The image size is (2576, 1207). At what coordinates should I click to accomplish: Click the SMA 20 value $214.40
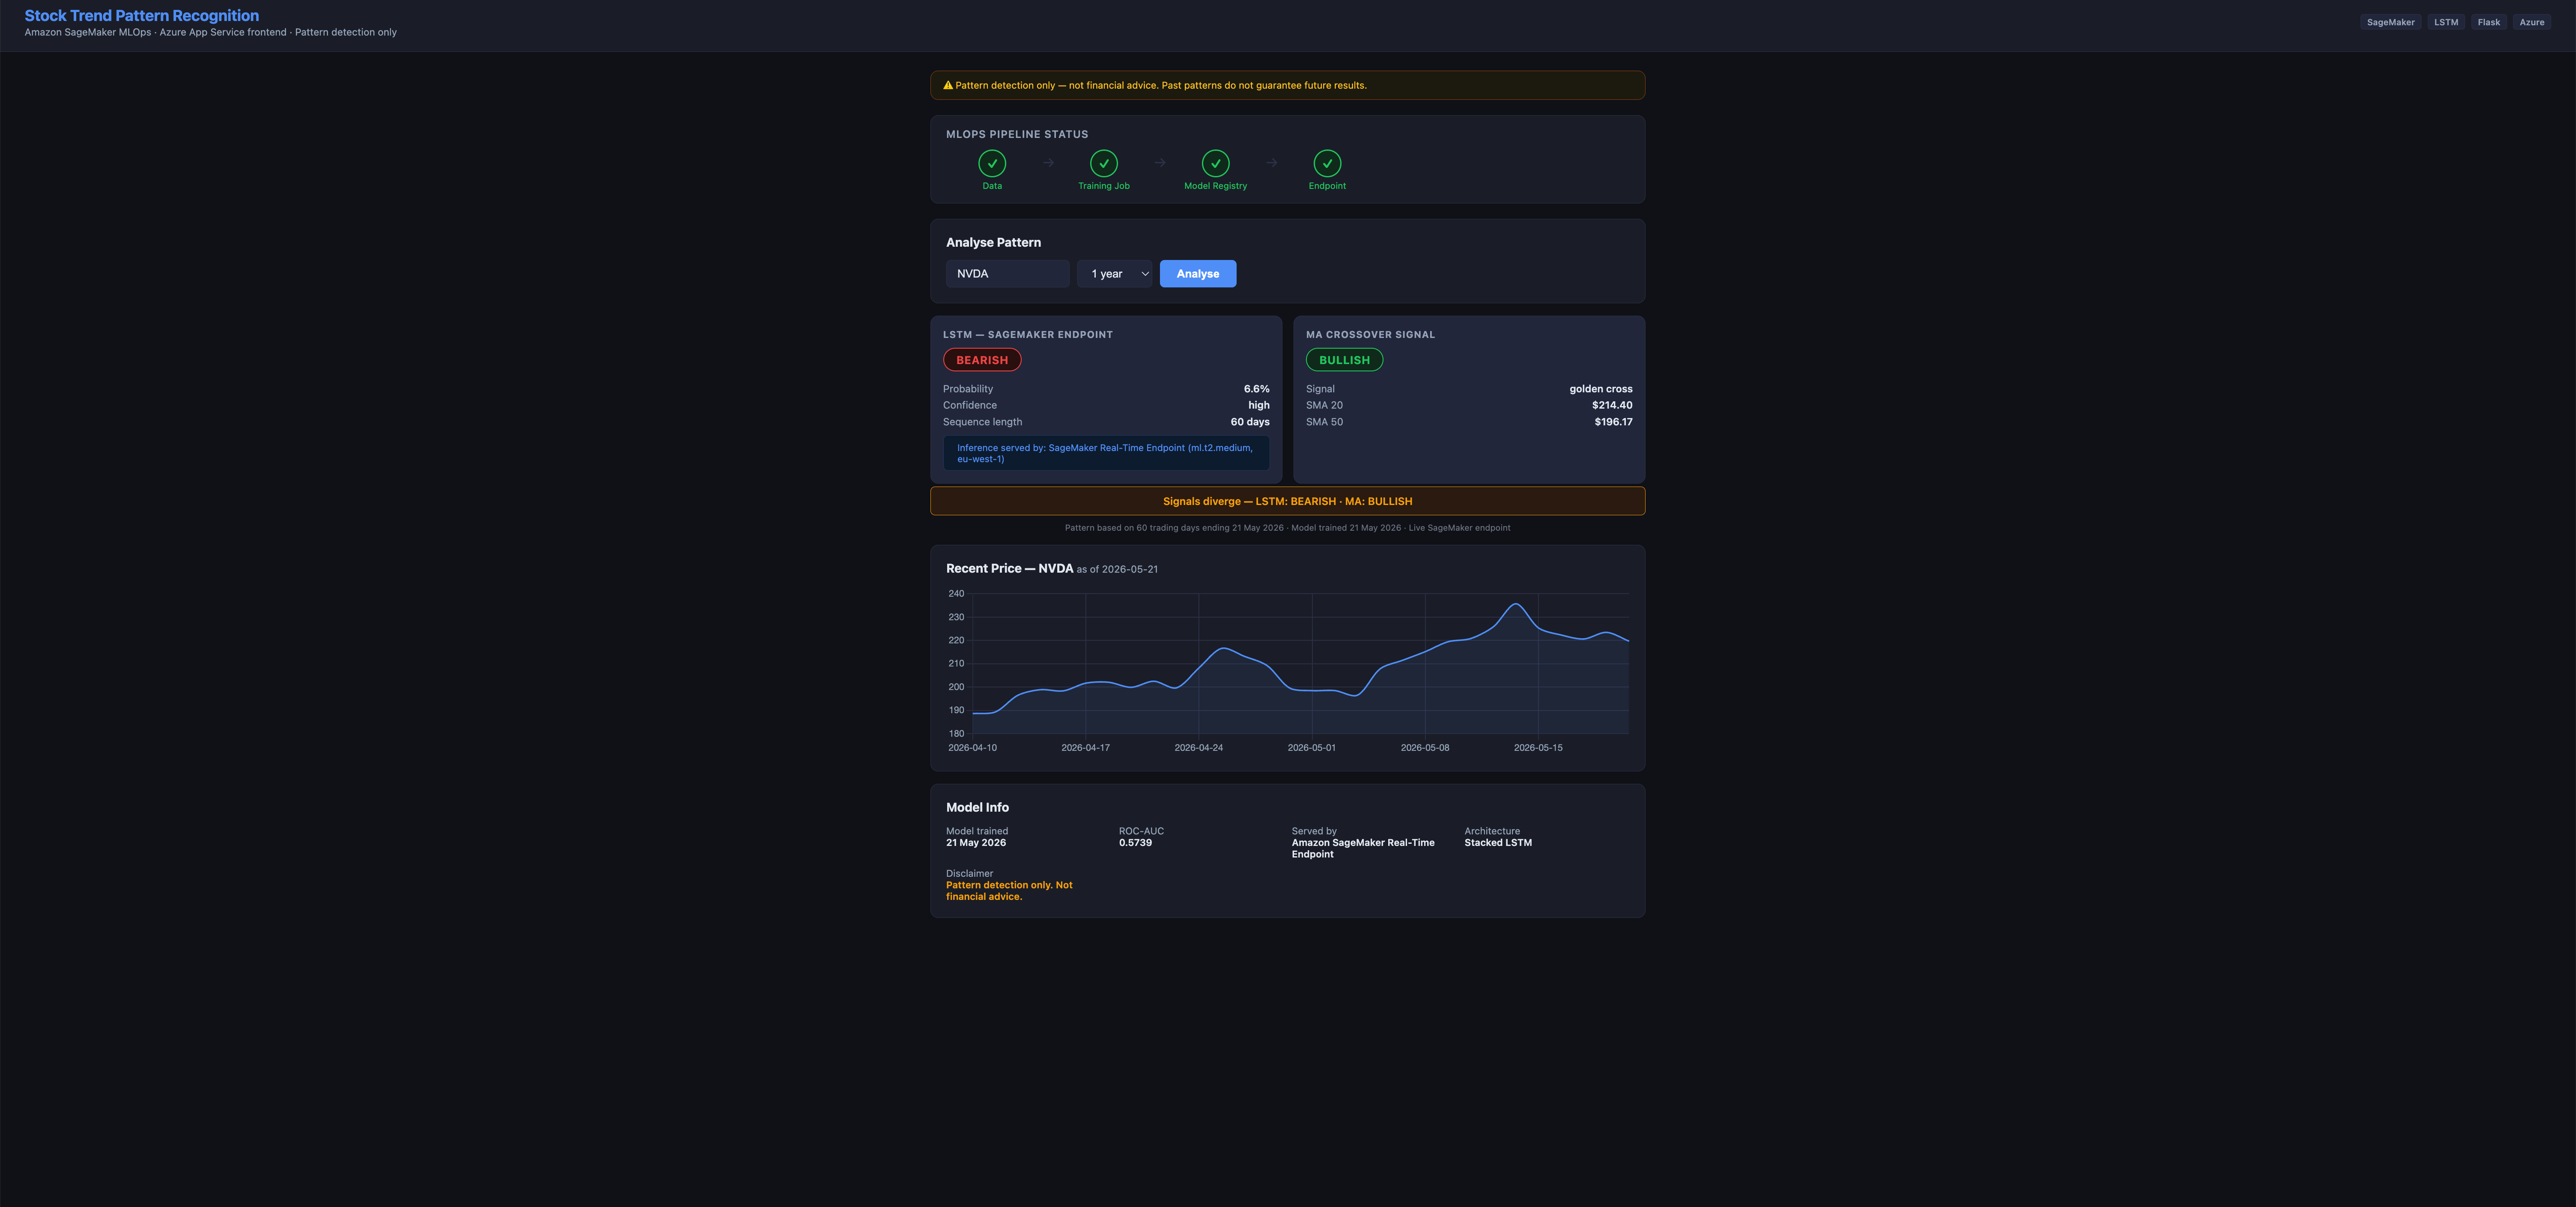pos(1612,405)
